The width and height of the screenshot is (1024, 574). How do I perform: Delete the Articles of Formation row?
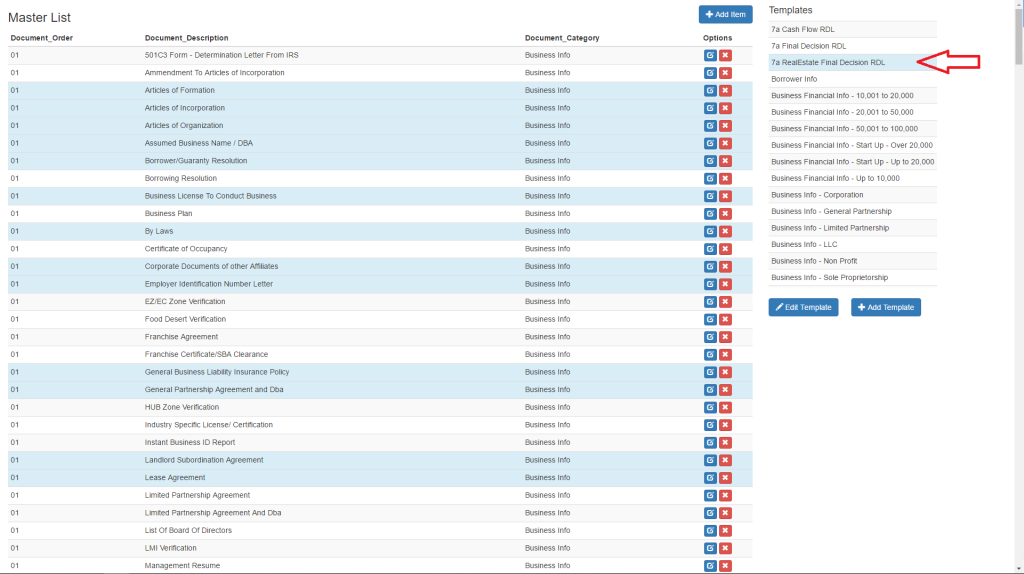click(x=725, y=91)
